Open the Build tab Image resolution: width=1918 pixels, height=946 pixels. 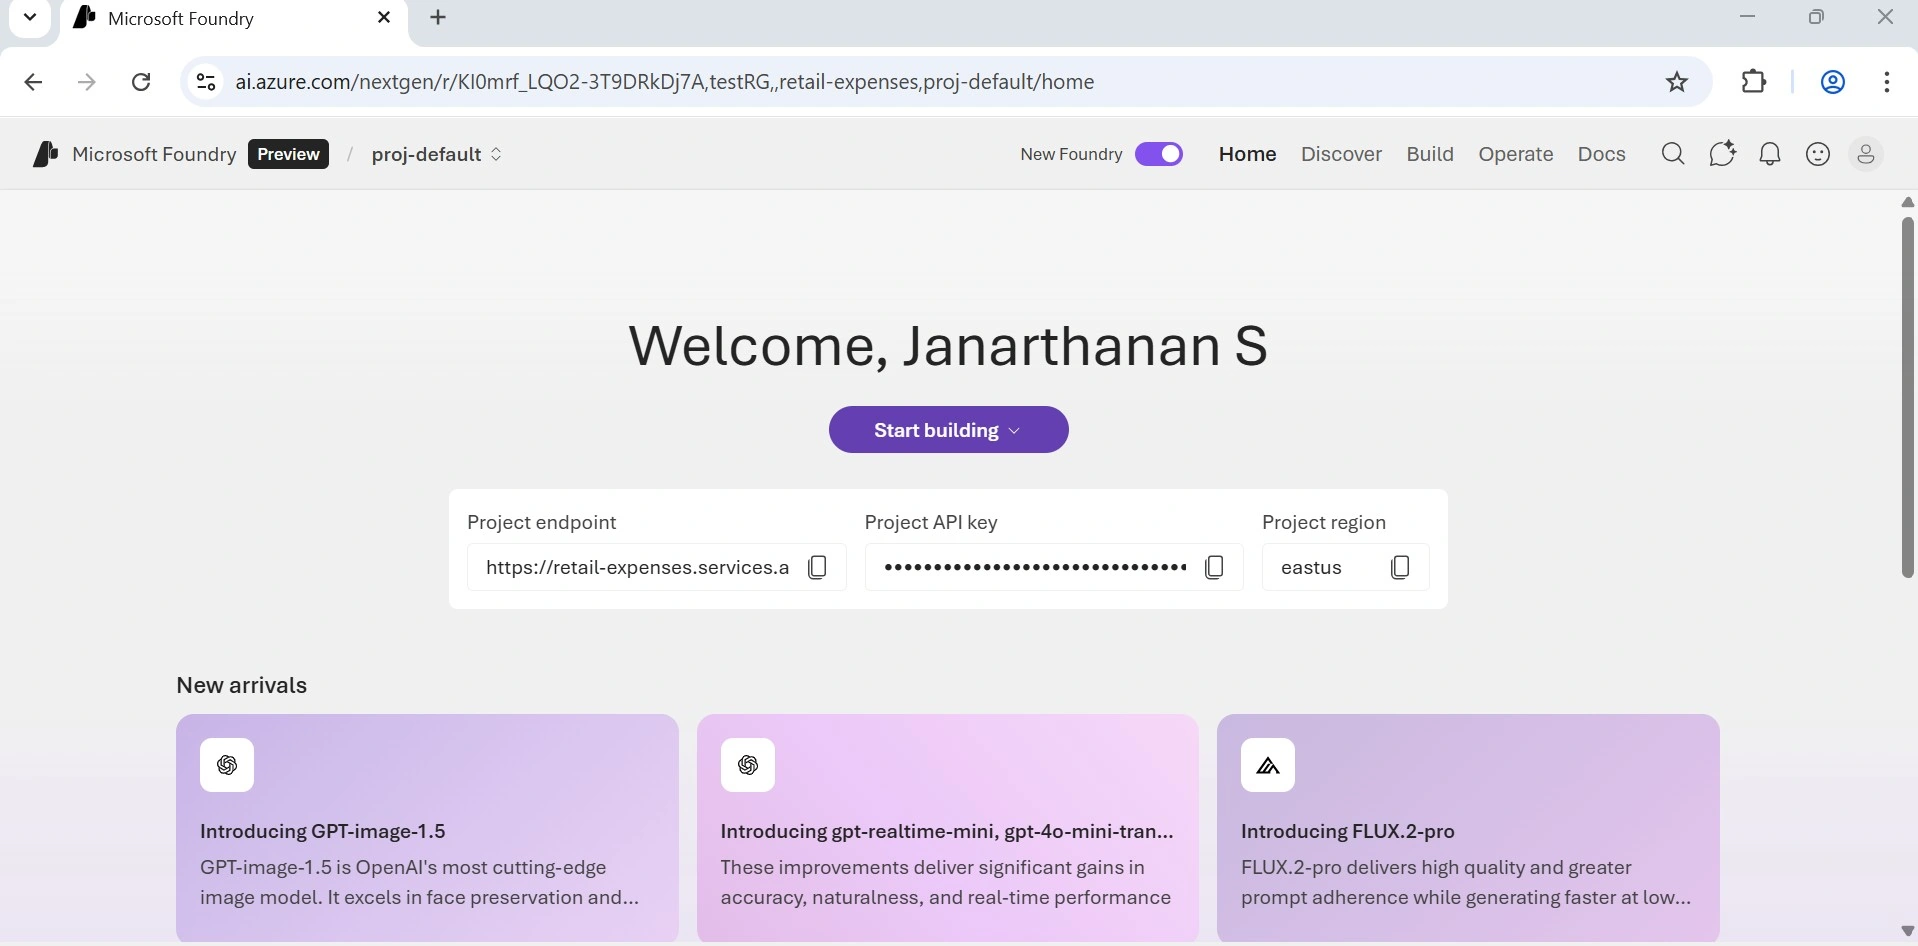pyautogui.click(x=1430, y=154)
